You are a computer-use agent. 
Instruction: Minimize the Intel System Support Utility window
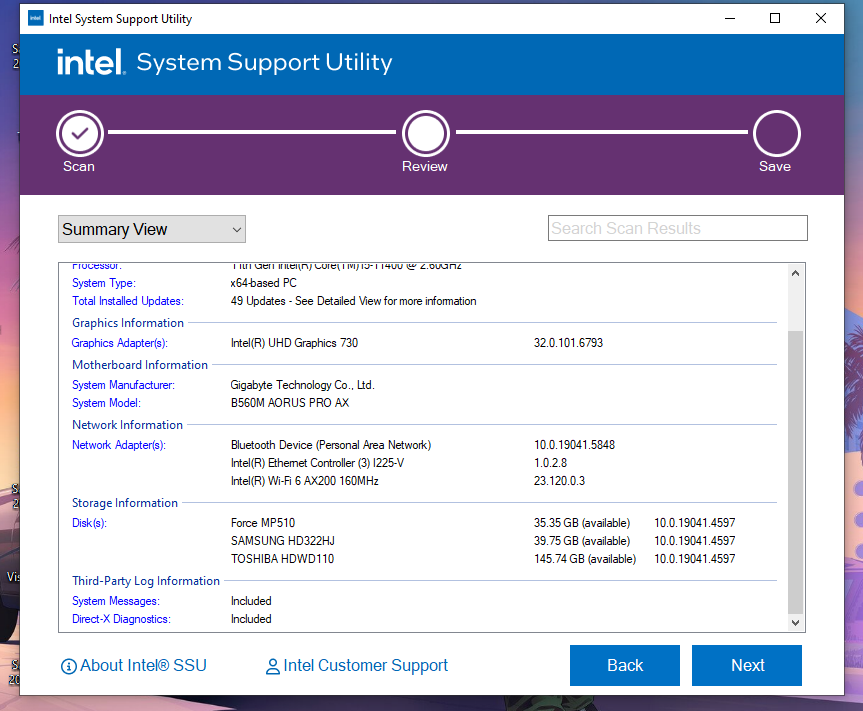tap(730, 18)
